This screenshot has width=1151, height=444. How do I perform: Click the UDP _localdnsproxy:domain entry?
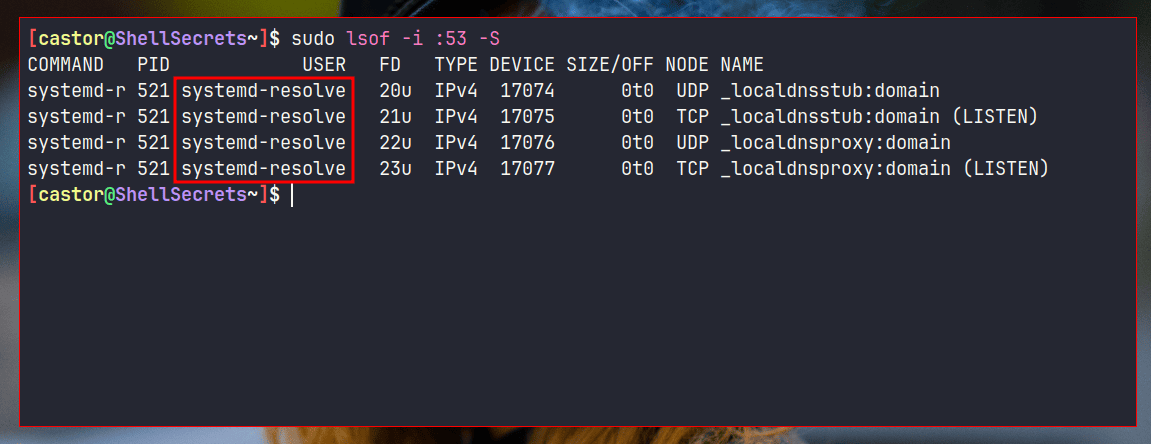point(835,143)
